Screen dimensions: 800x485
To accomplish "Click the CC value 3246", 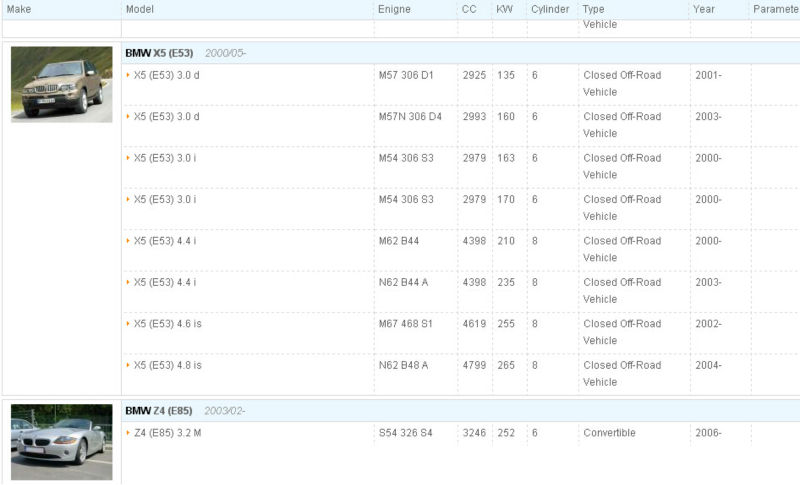I will [474, 433].
